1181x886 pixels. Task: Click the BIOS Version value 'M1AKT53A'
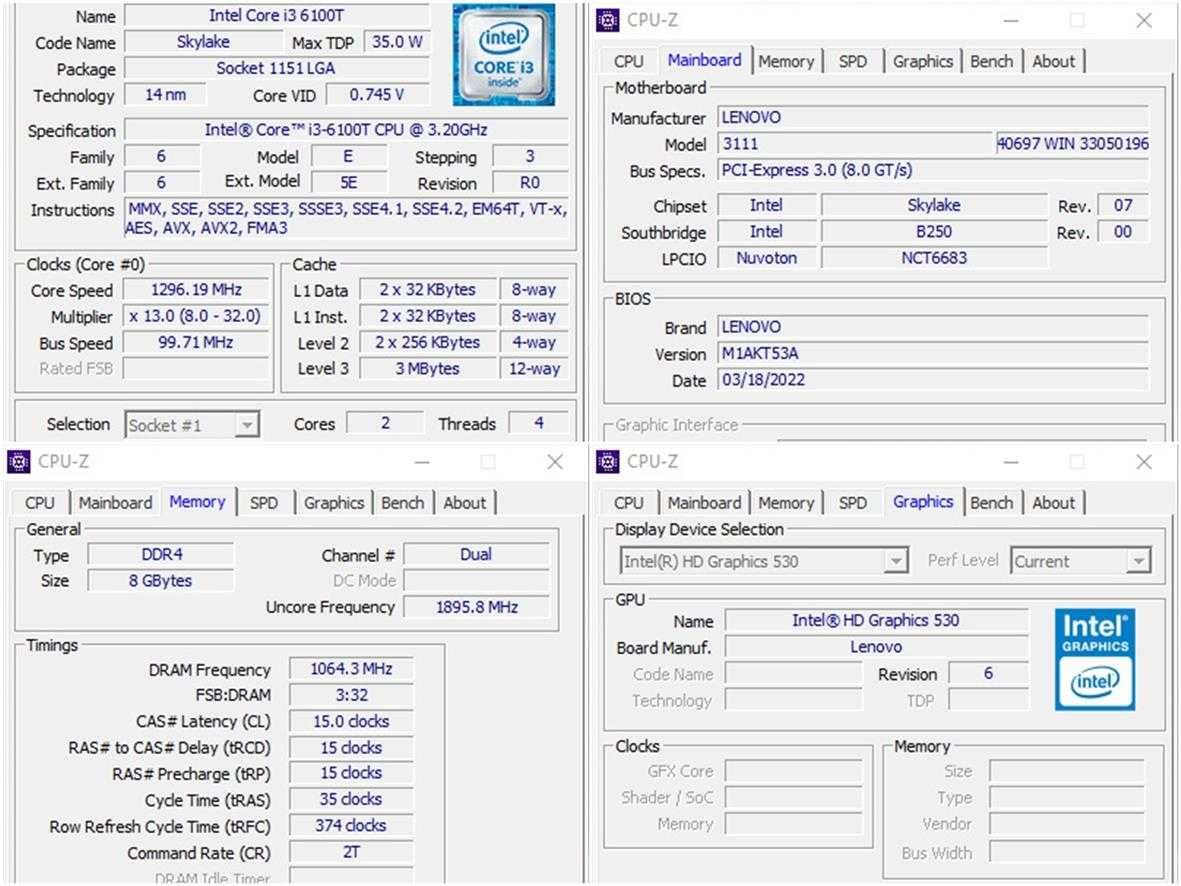tap(933, 353)
